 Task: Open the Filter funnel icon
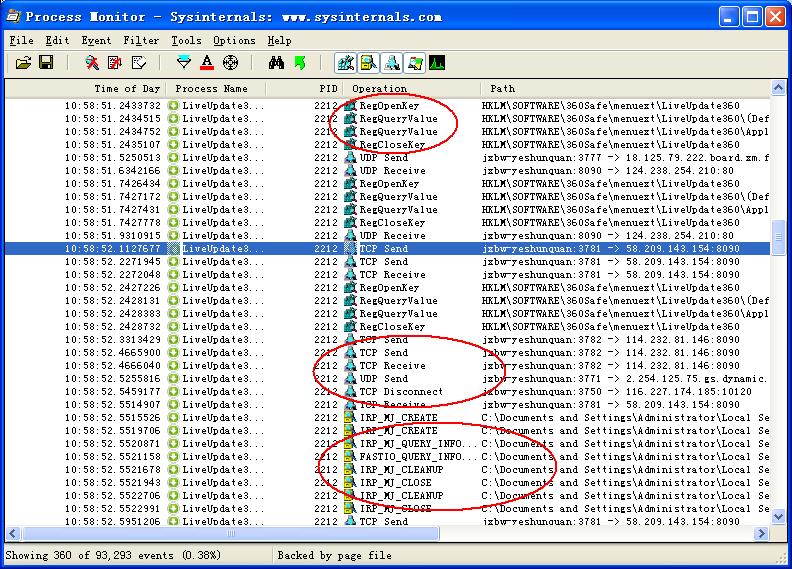[183, 63]
